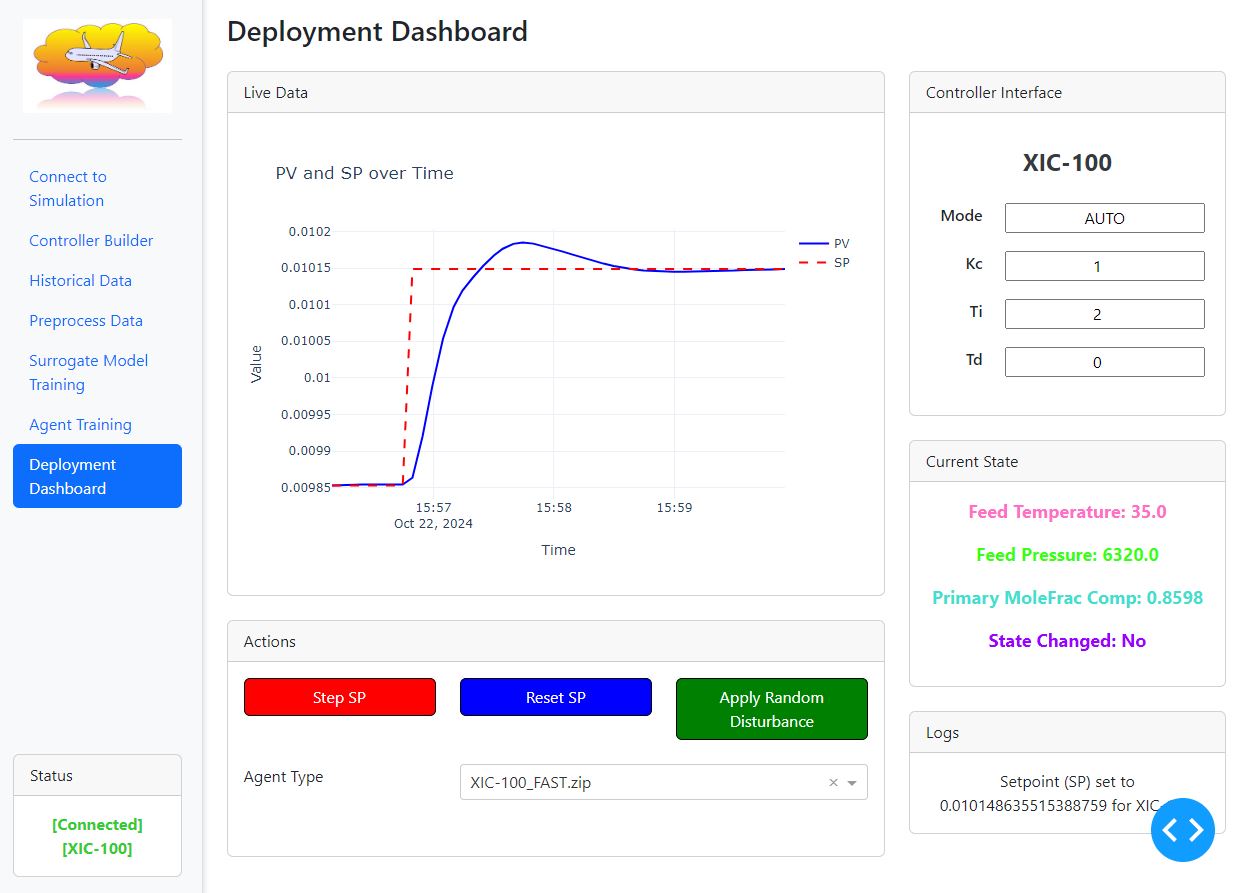Clear the Agent Type selection with the x icon
Image resolution: width=1246 pixels, height=893 pixels.
click(x=833, y=783)
